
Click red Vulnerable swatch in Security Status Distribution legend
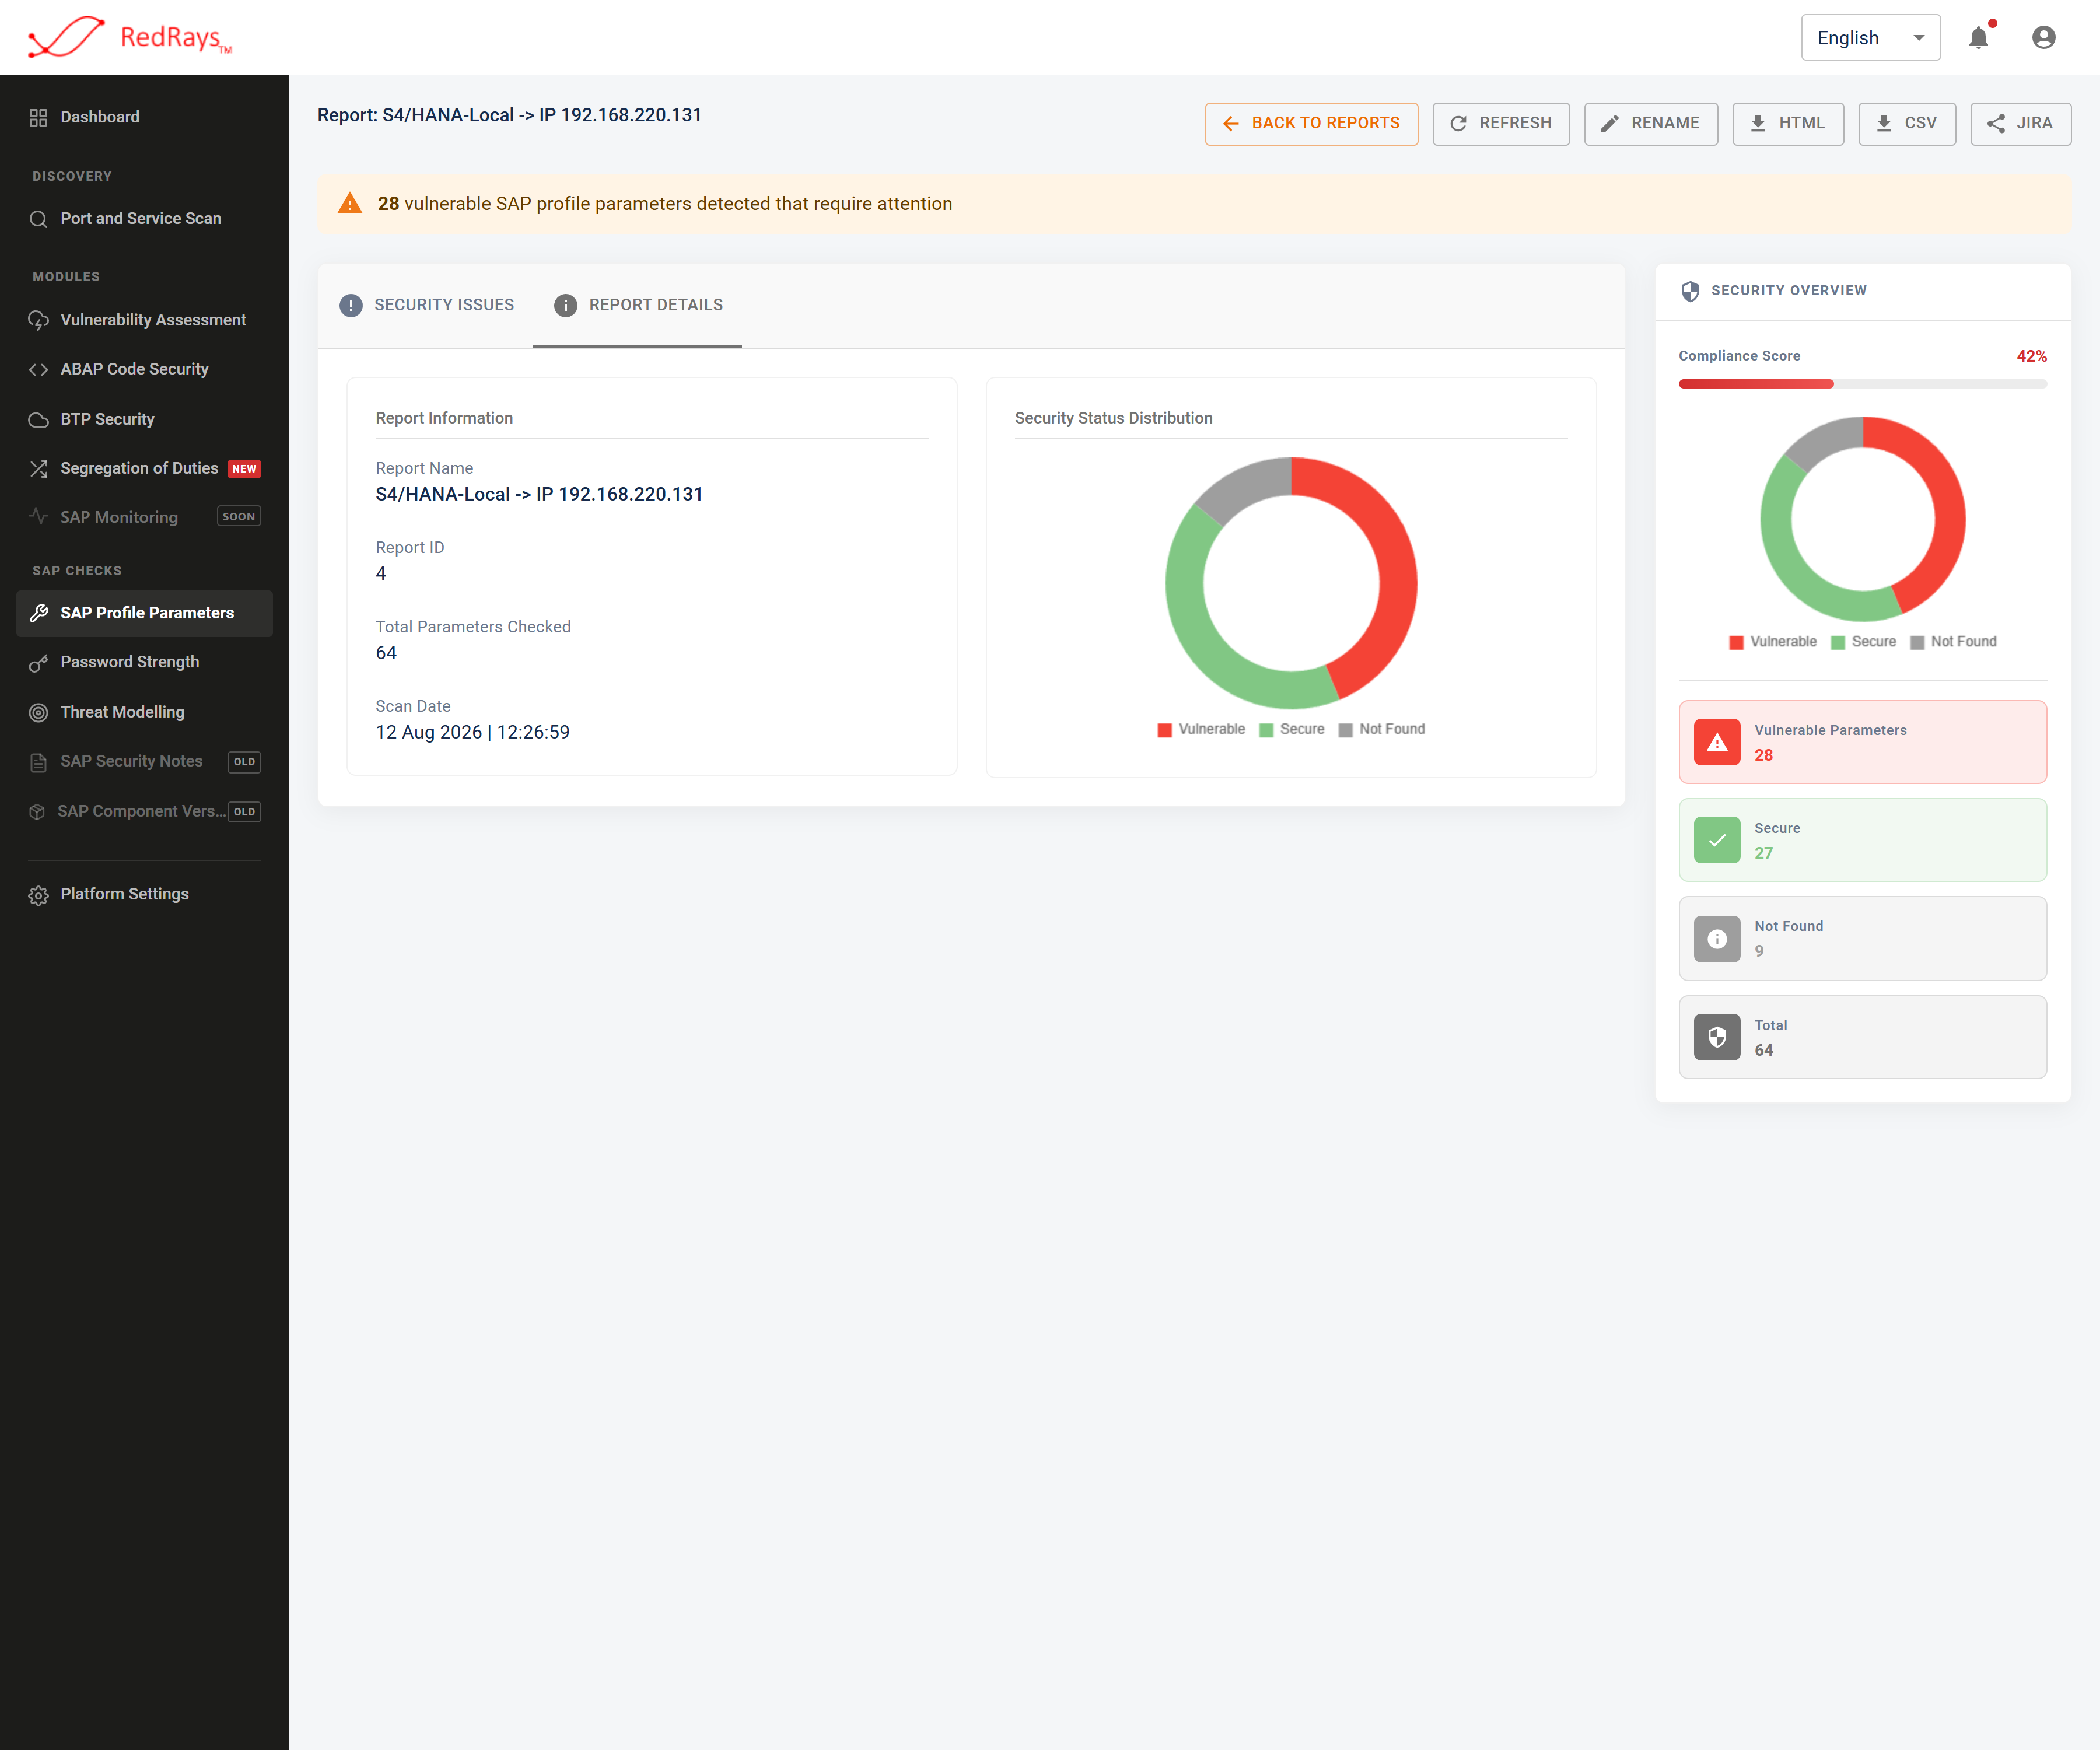tap(1164, 730)
